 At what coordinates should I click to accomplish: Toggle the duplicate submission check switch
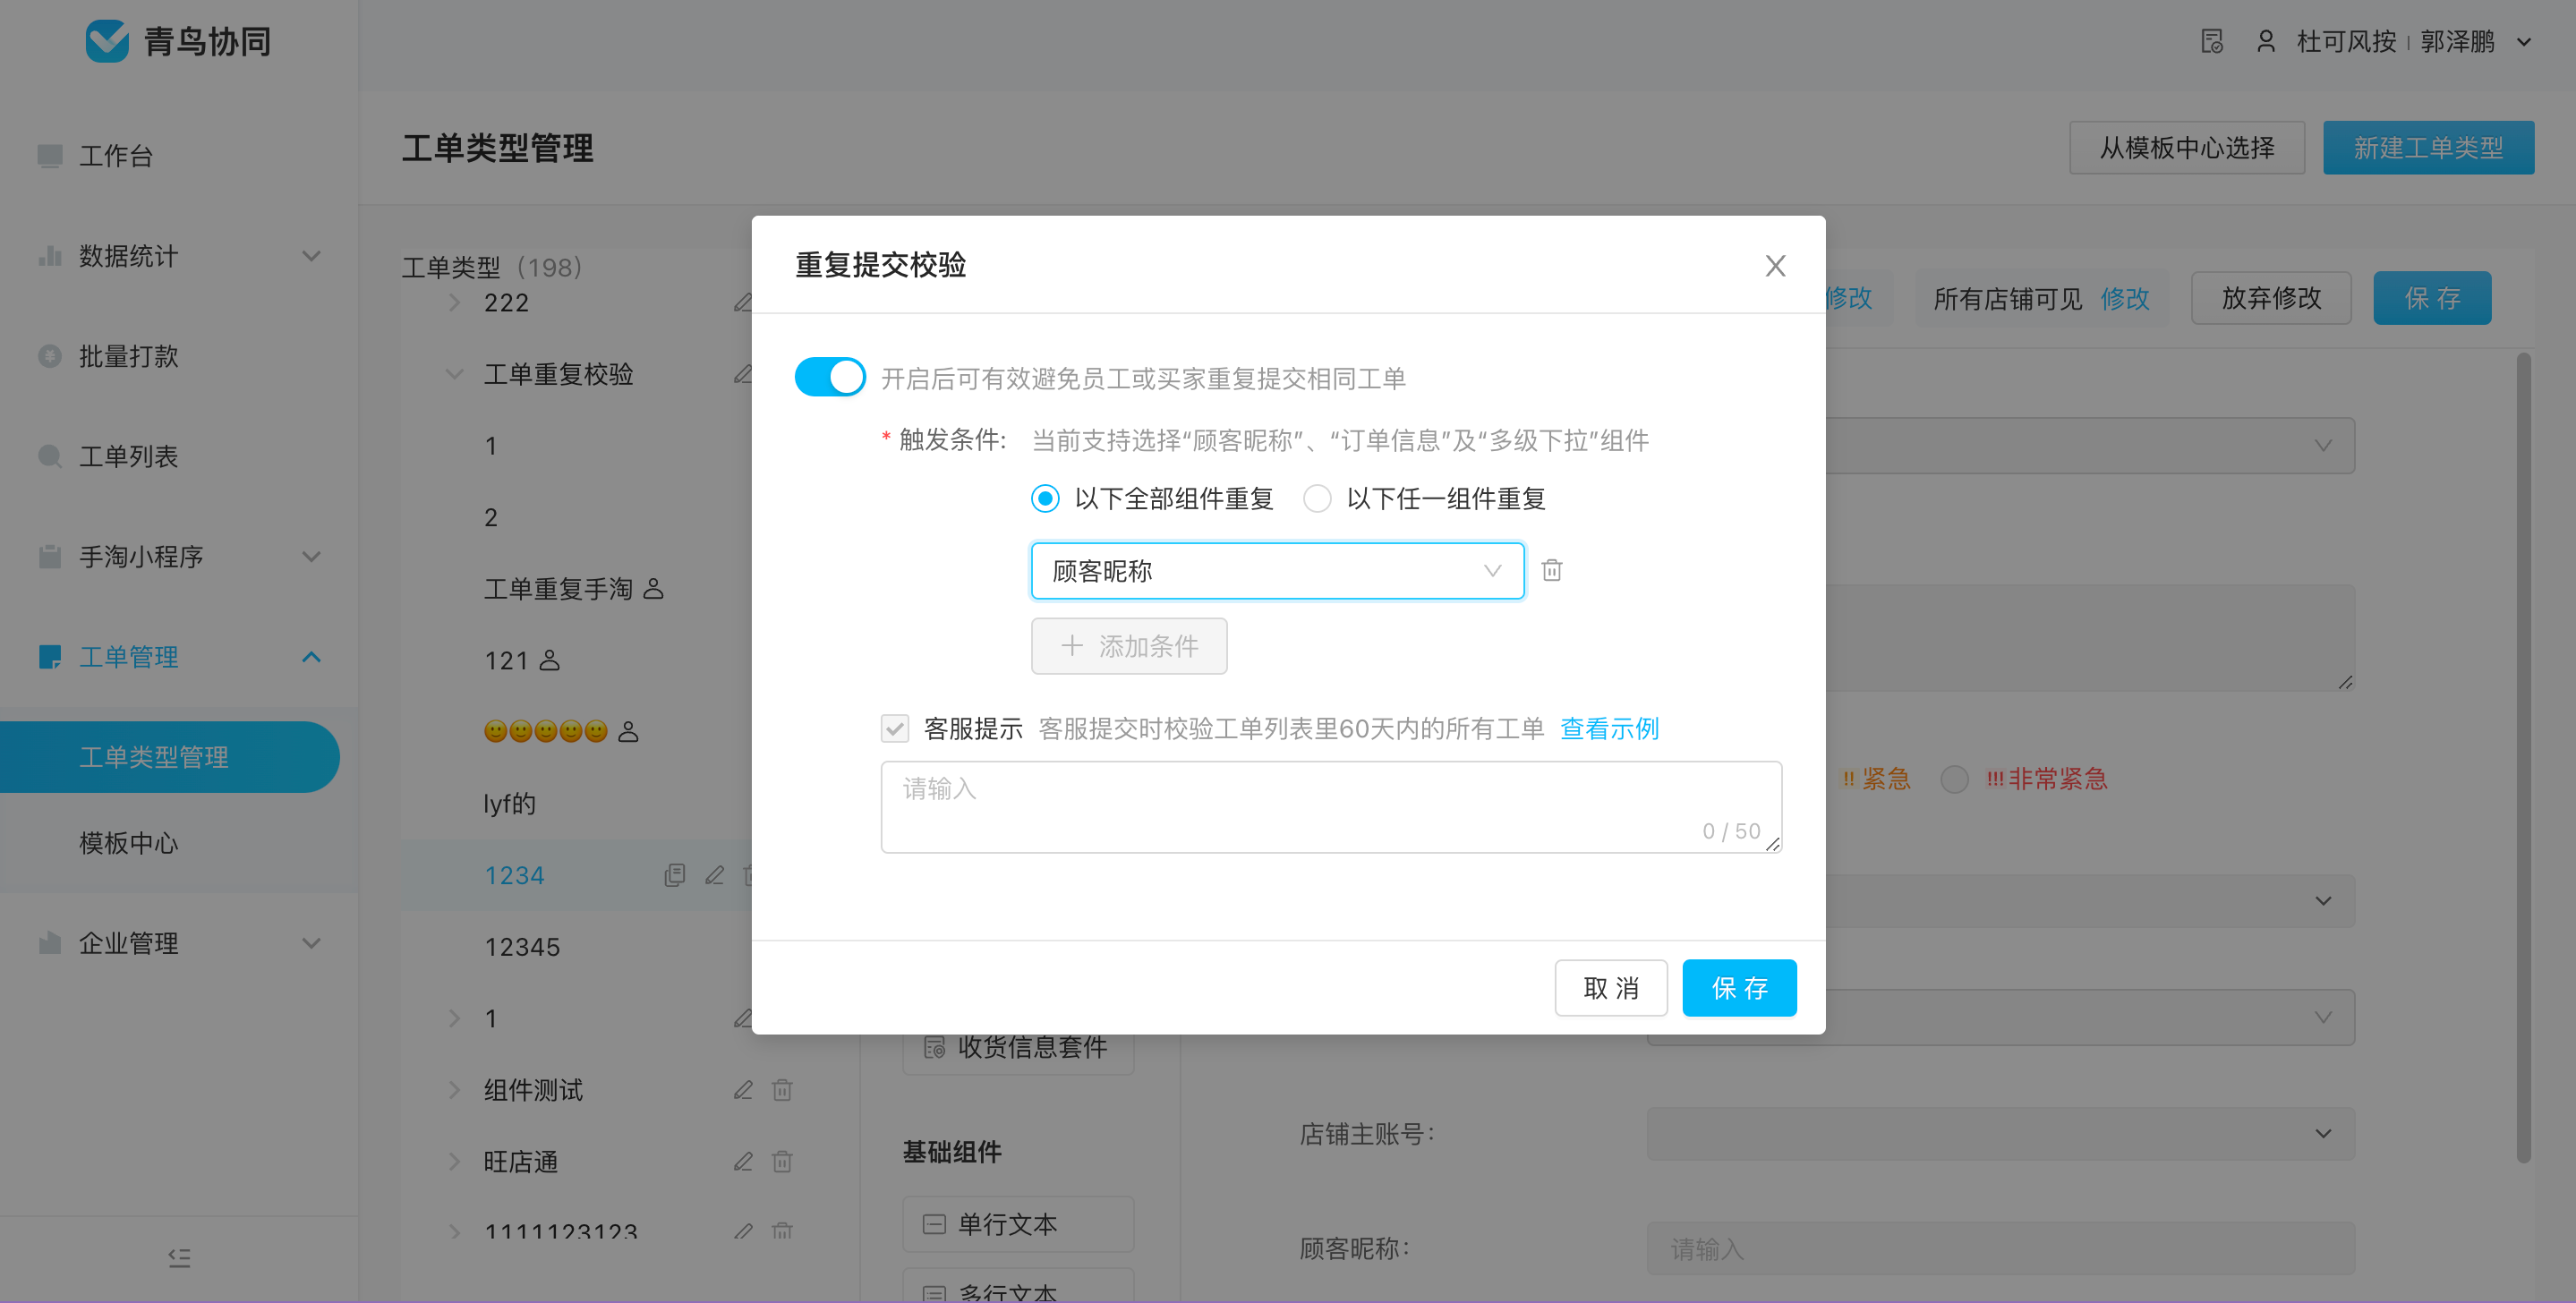(830, 377)
